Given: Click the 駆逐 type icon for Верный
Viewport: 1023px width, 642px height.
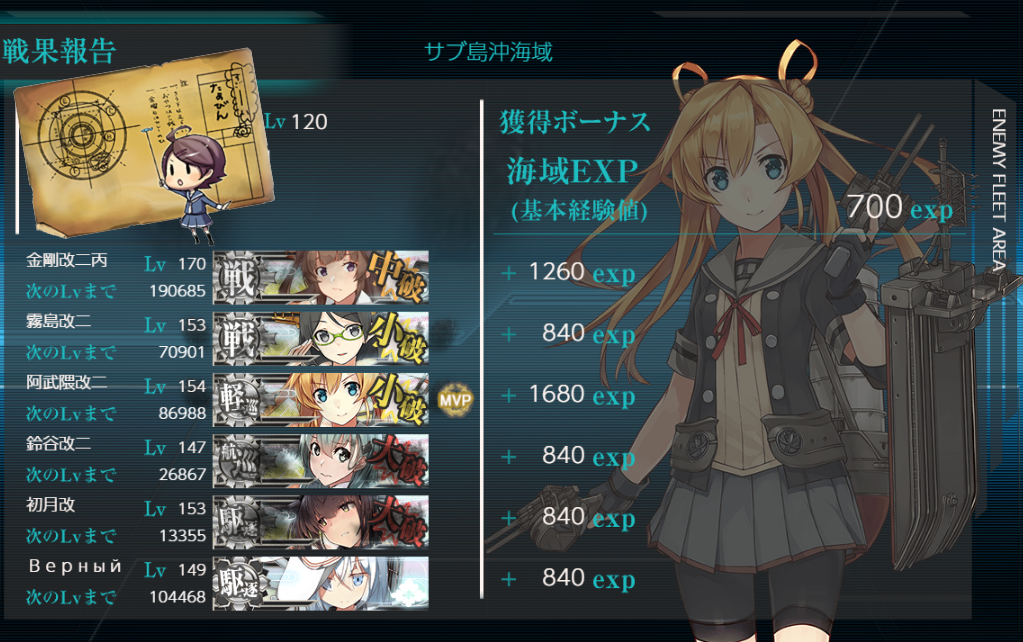Looking at the screenshot, I should [x=237, y=583].
